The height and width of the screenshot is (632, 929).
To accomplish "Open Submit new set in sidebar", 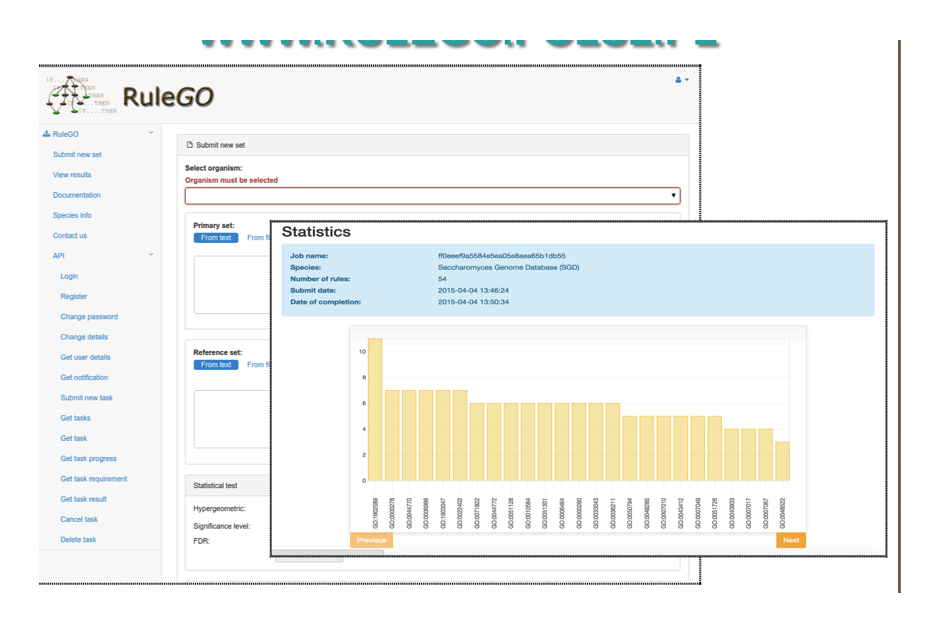I will click(x=77, y=155).
